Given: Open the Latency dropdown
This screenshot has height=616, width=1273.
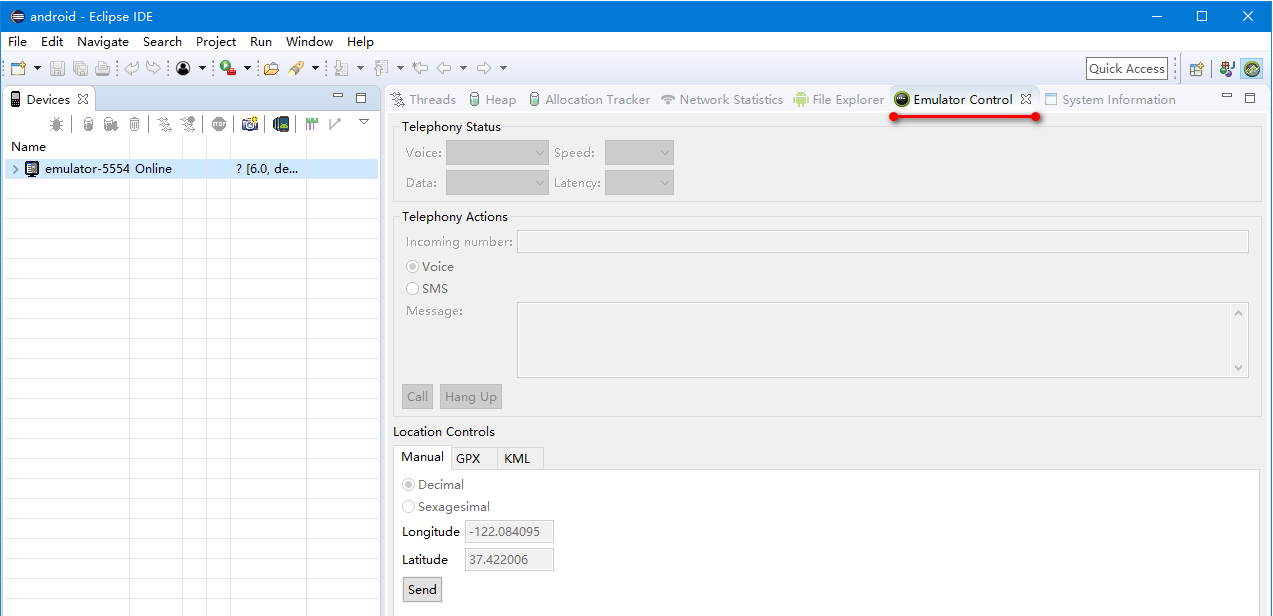Looking at the screenshot, I should pos(639,183).
